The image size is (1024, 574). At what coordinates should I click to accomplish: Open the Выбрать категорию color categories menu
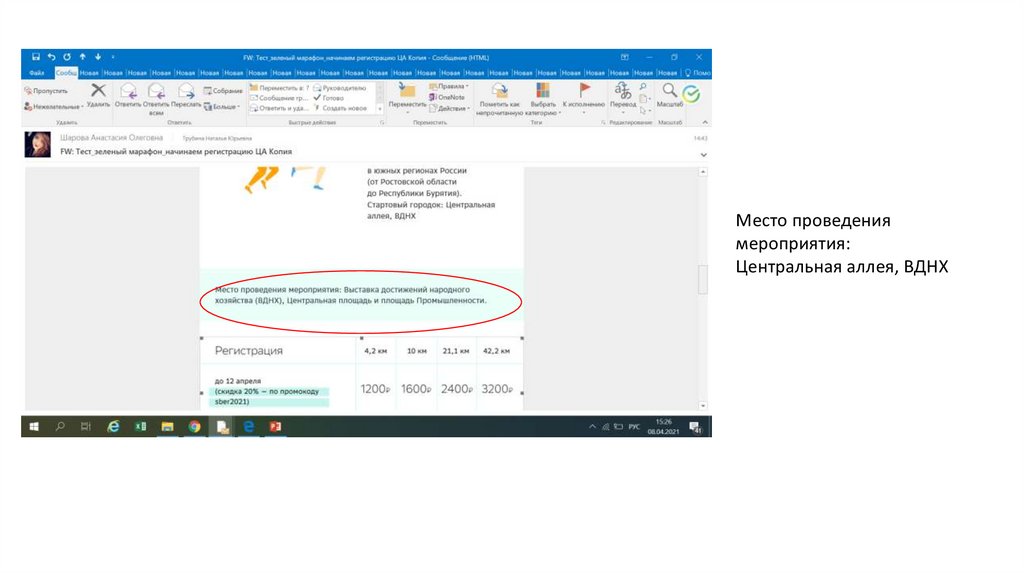[x=543, y=99]
